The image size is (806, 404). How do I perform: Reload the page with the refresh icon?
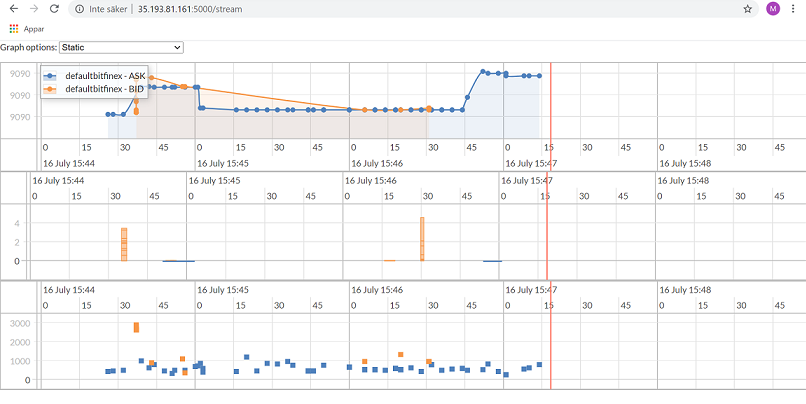pos(54,9)
